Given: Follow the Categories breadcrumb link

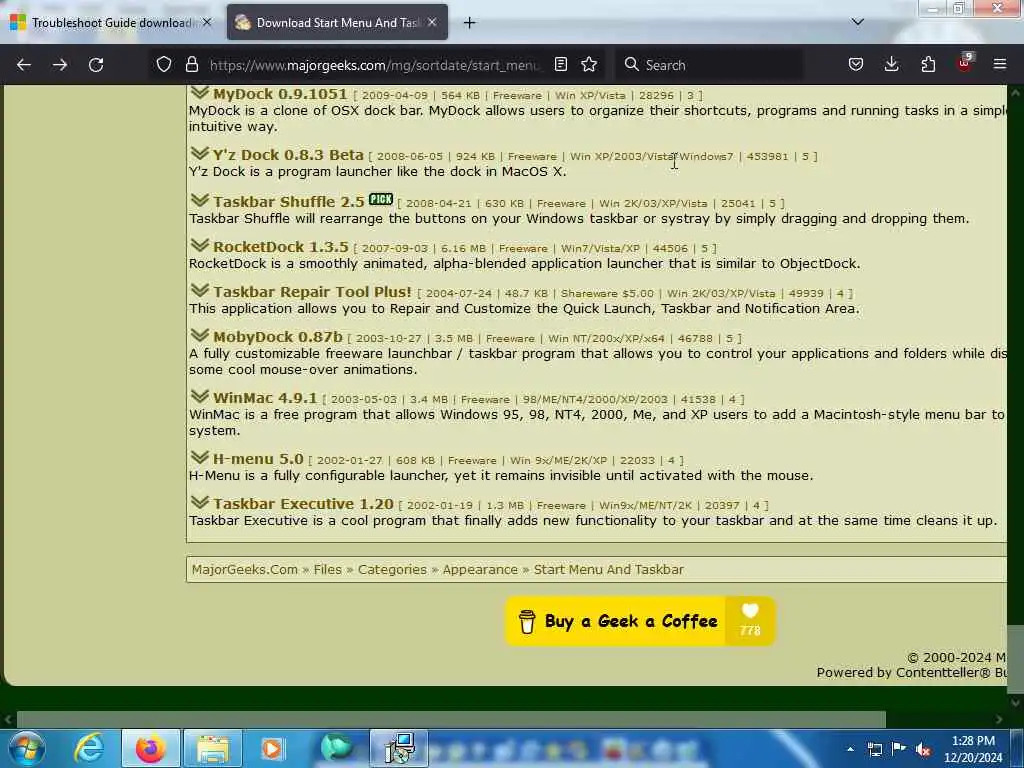Looking at the screenshot, I should [392, 569].
